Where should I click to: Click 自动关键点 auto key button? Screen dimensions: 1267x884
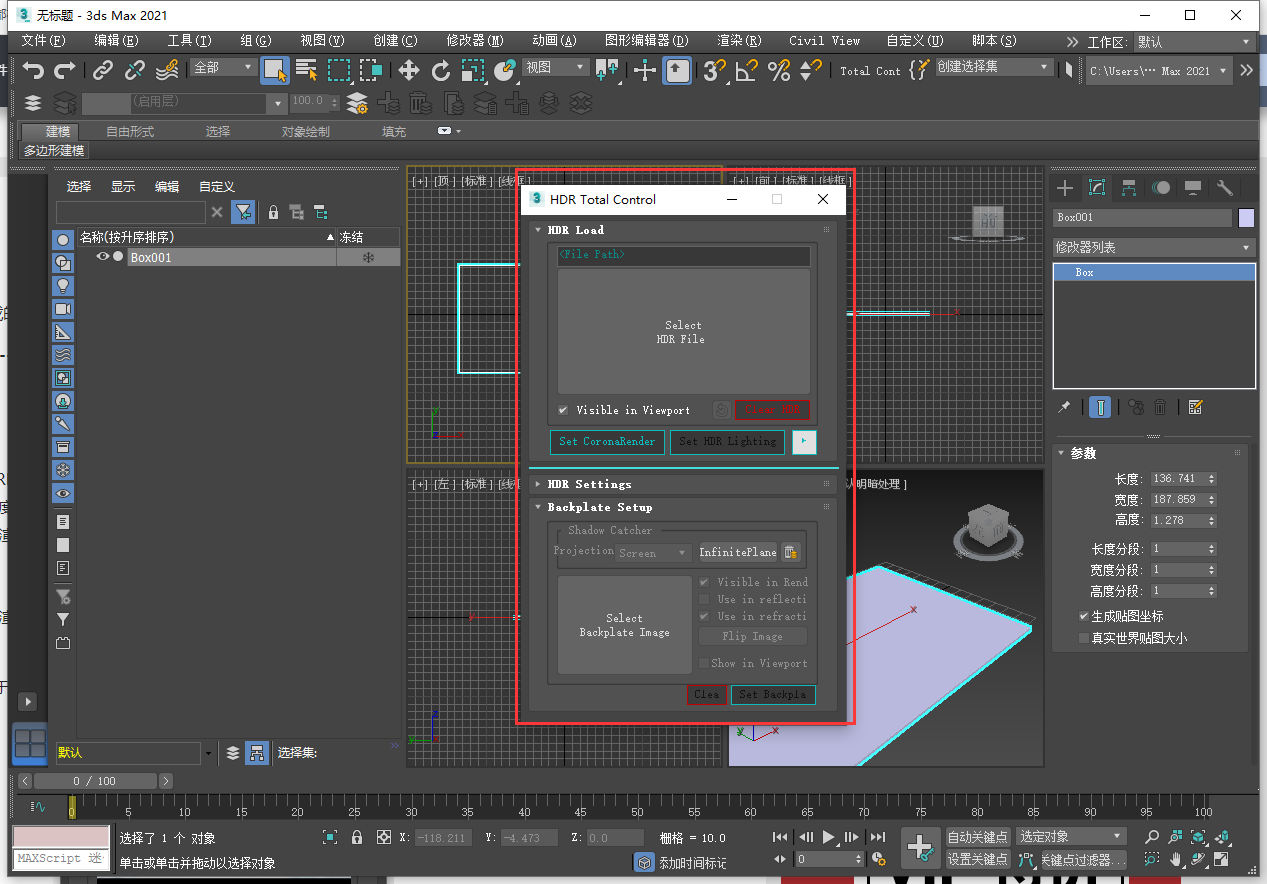[978, 837]
